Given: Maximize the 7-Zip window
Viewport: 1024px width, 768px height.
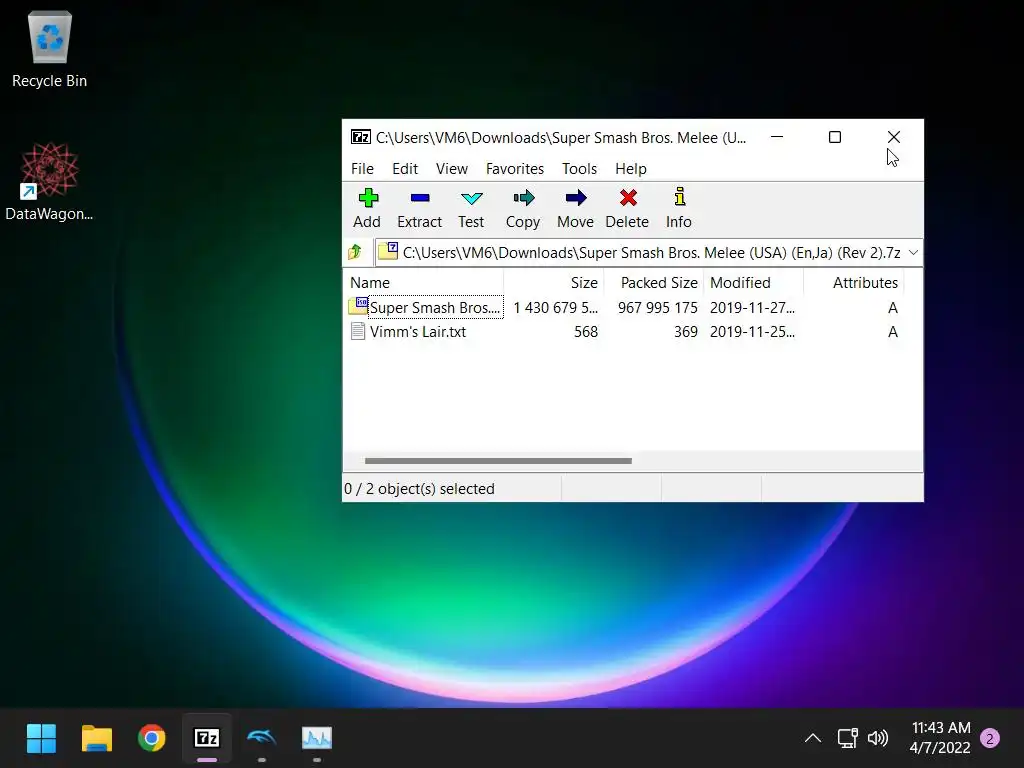Looking at the screenshot, I should 835,137.
